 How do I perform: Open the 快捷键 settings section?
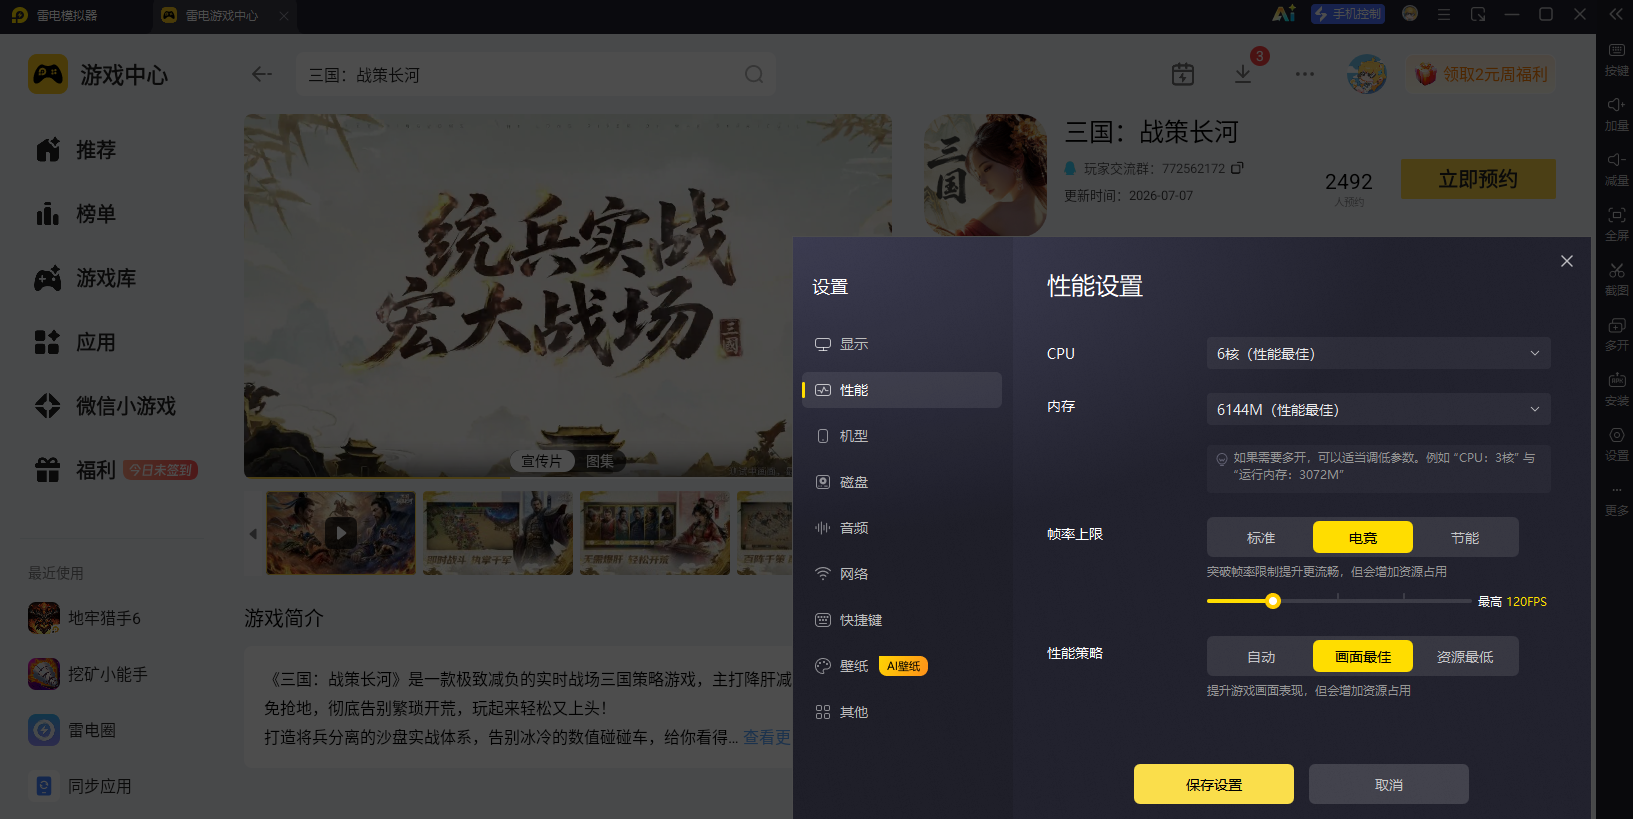tap(902, 620)
